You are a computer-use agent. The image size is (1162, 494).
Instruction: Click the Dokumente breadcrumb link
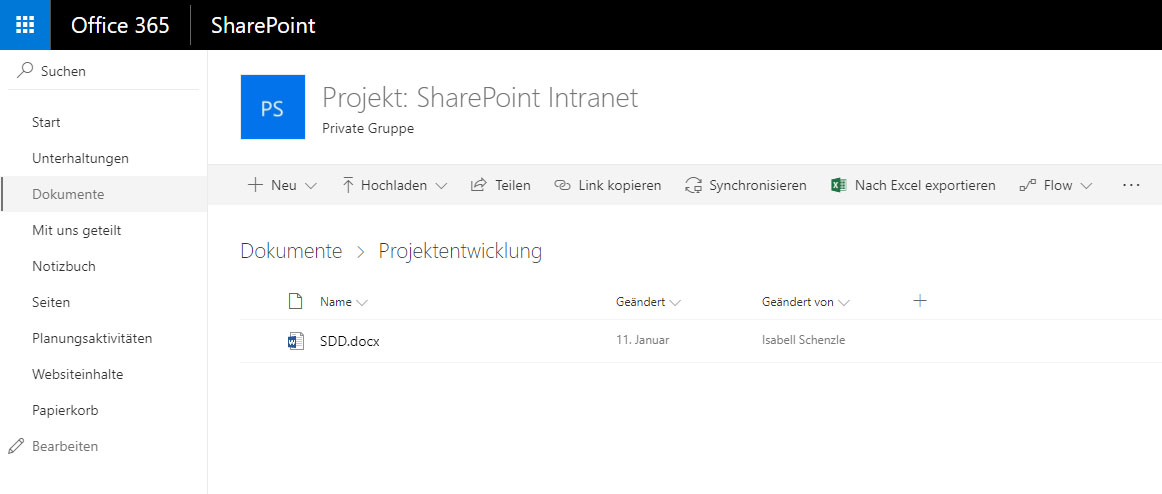291,251
